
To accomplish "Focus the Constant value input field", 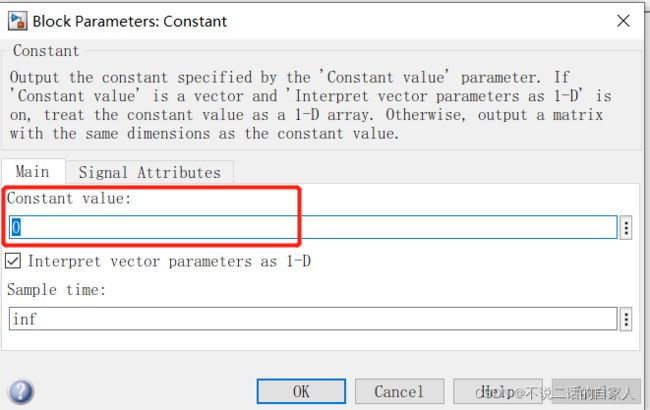I will point(313,228).
